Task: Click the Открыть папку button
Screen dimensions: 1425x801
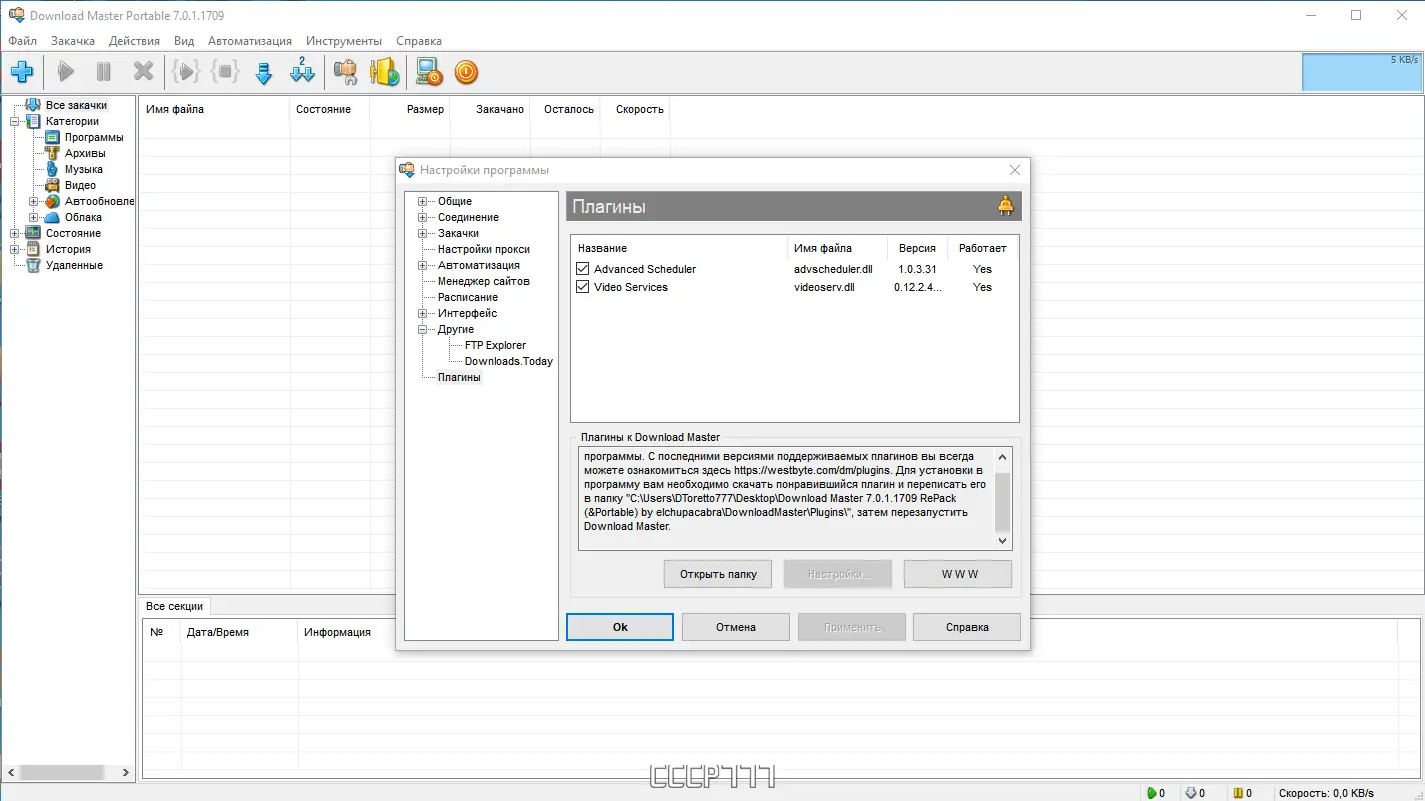Action: tap(718, 574)
